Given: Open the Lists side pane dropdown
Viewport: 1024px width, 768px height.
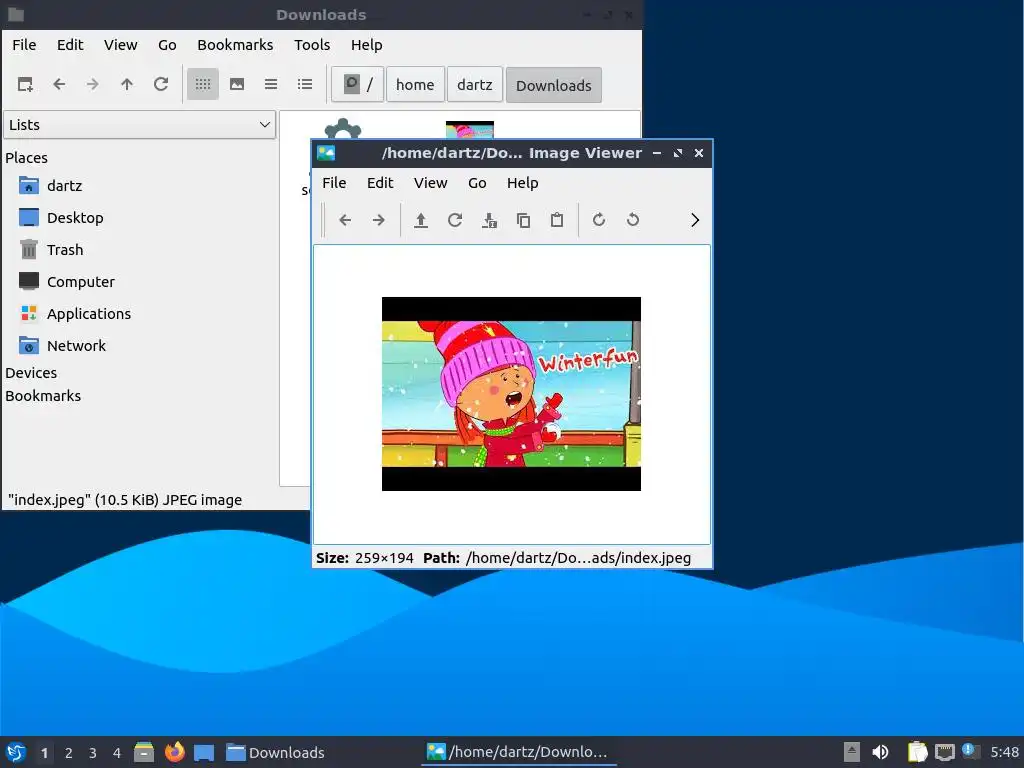Looking at the screenshot, I should pyautogui.click(x=140, y=125).
